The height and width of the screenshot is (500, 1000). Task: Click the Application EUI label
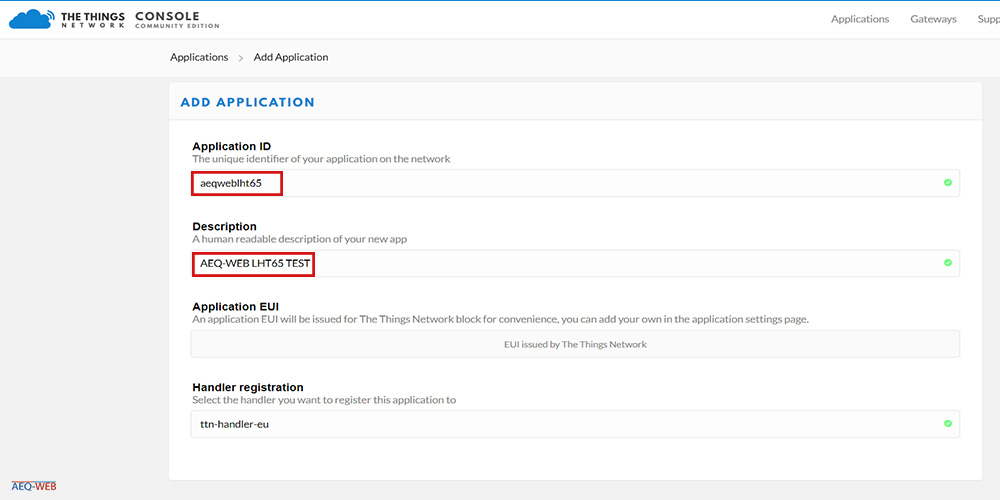(x=235, y=307)
